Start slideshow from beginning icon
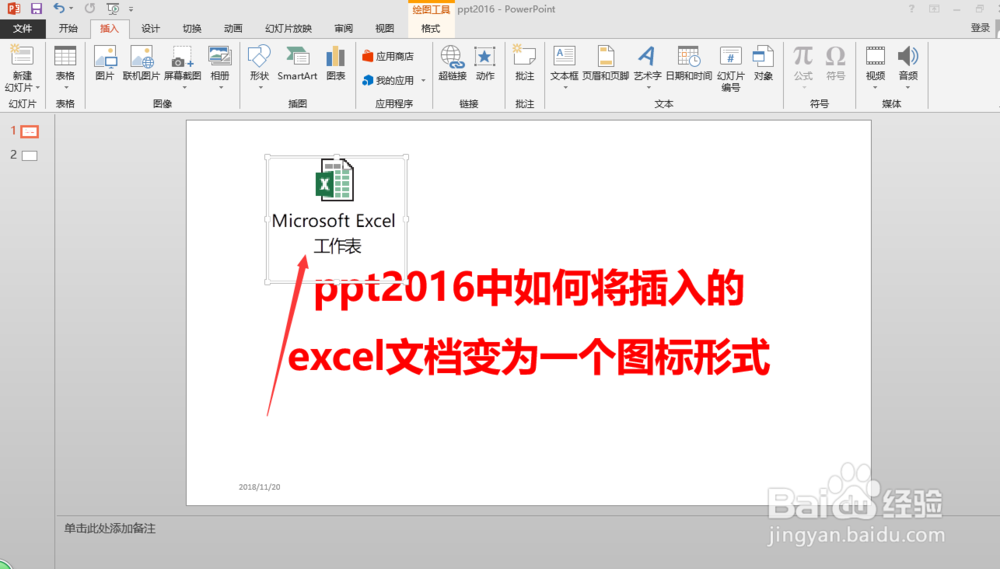 [x=113, y=8]
